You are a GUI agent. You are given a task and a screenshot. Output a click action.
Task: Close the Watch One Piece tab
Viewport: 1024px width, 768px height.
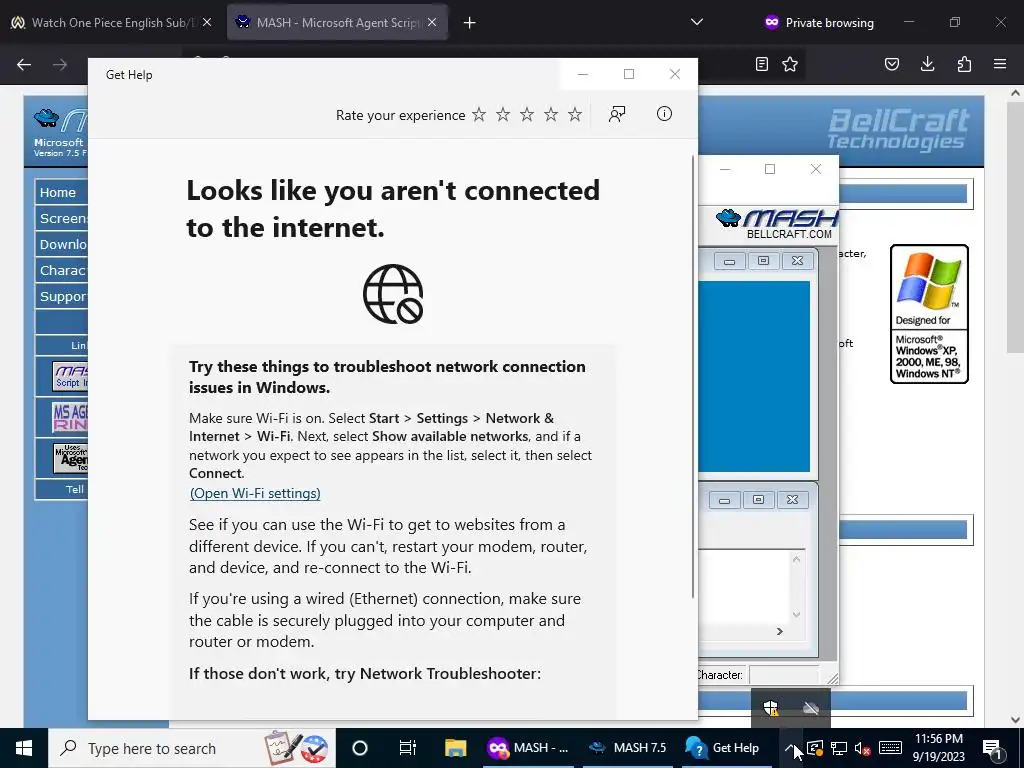pos(207,22)
